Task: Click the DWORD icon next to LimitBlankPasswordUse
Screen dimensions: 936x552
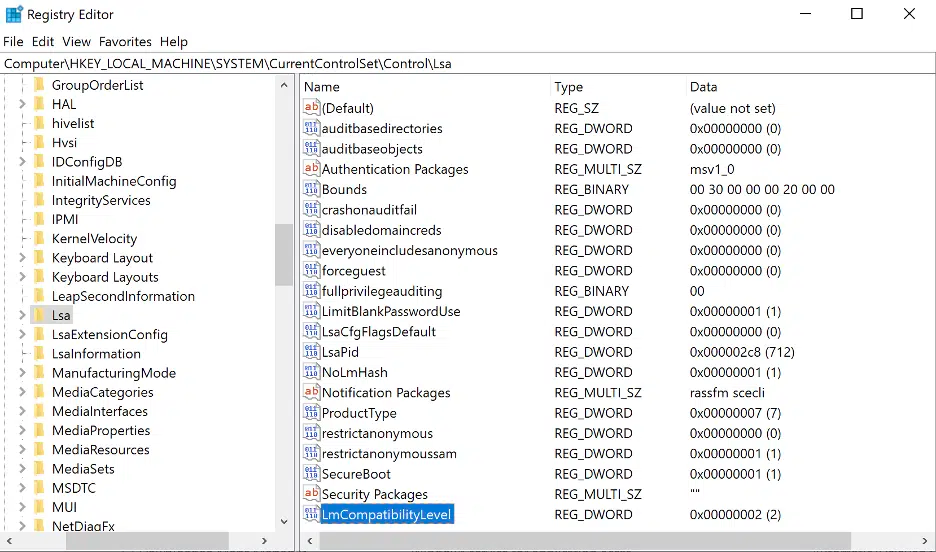Action: tap(311, 310)
